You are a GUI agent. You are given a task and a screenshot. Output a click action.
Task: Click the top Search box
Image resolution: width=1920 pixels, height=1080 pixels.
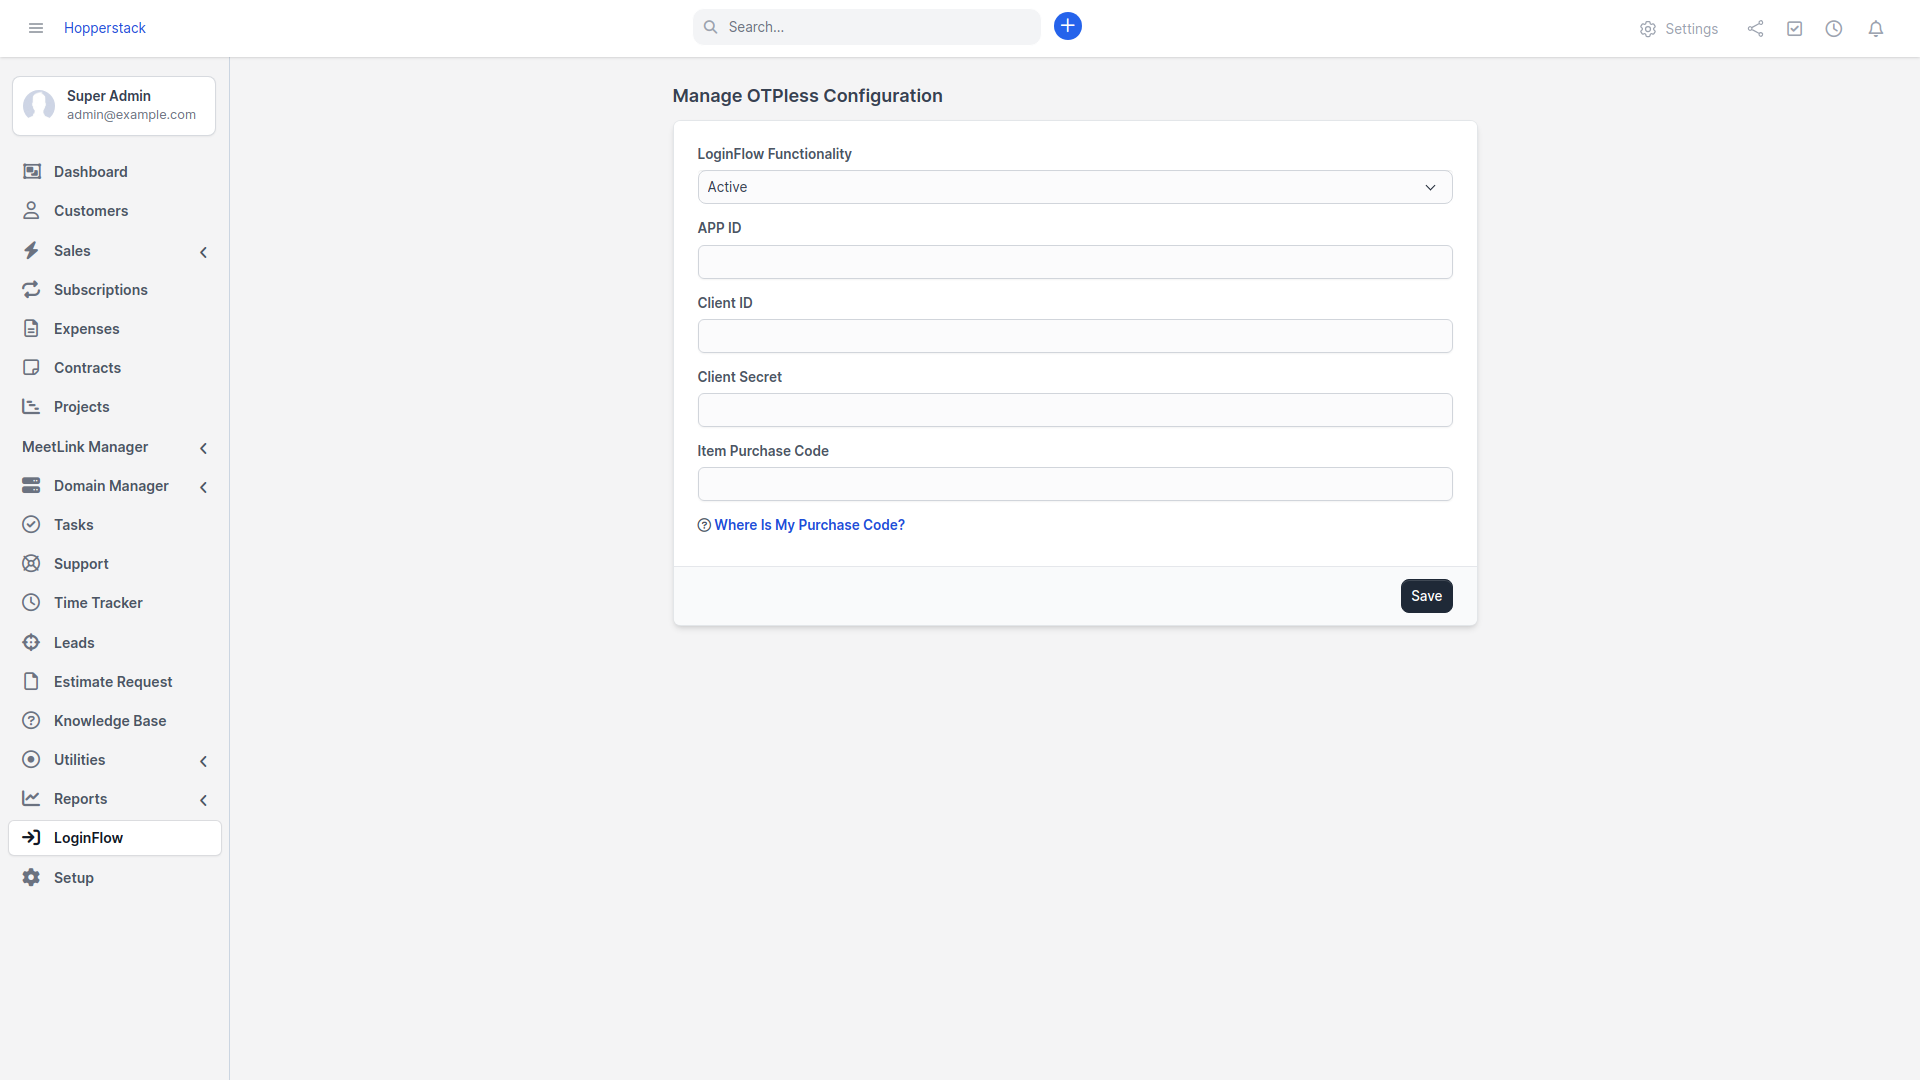[866, 27]
